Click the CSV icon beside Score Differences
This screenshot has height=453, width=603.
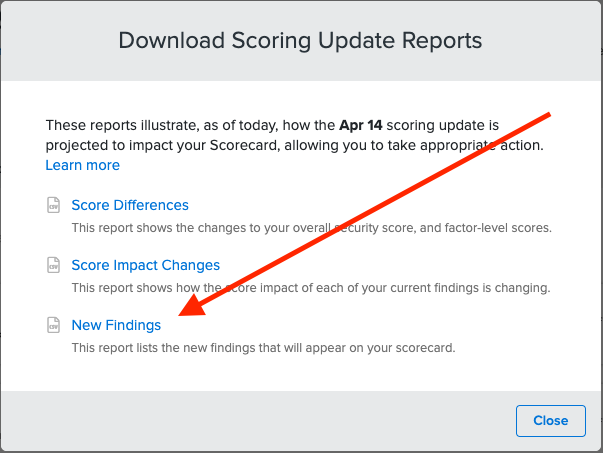coord(53,205)
